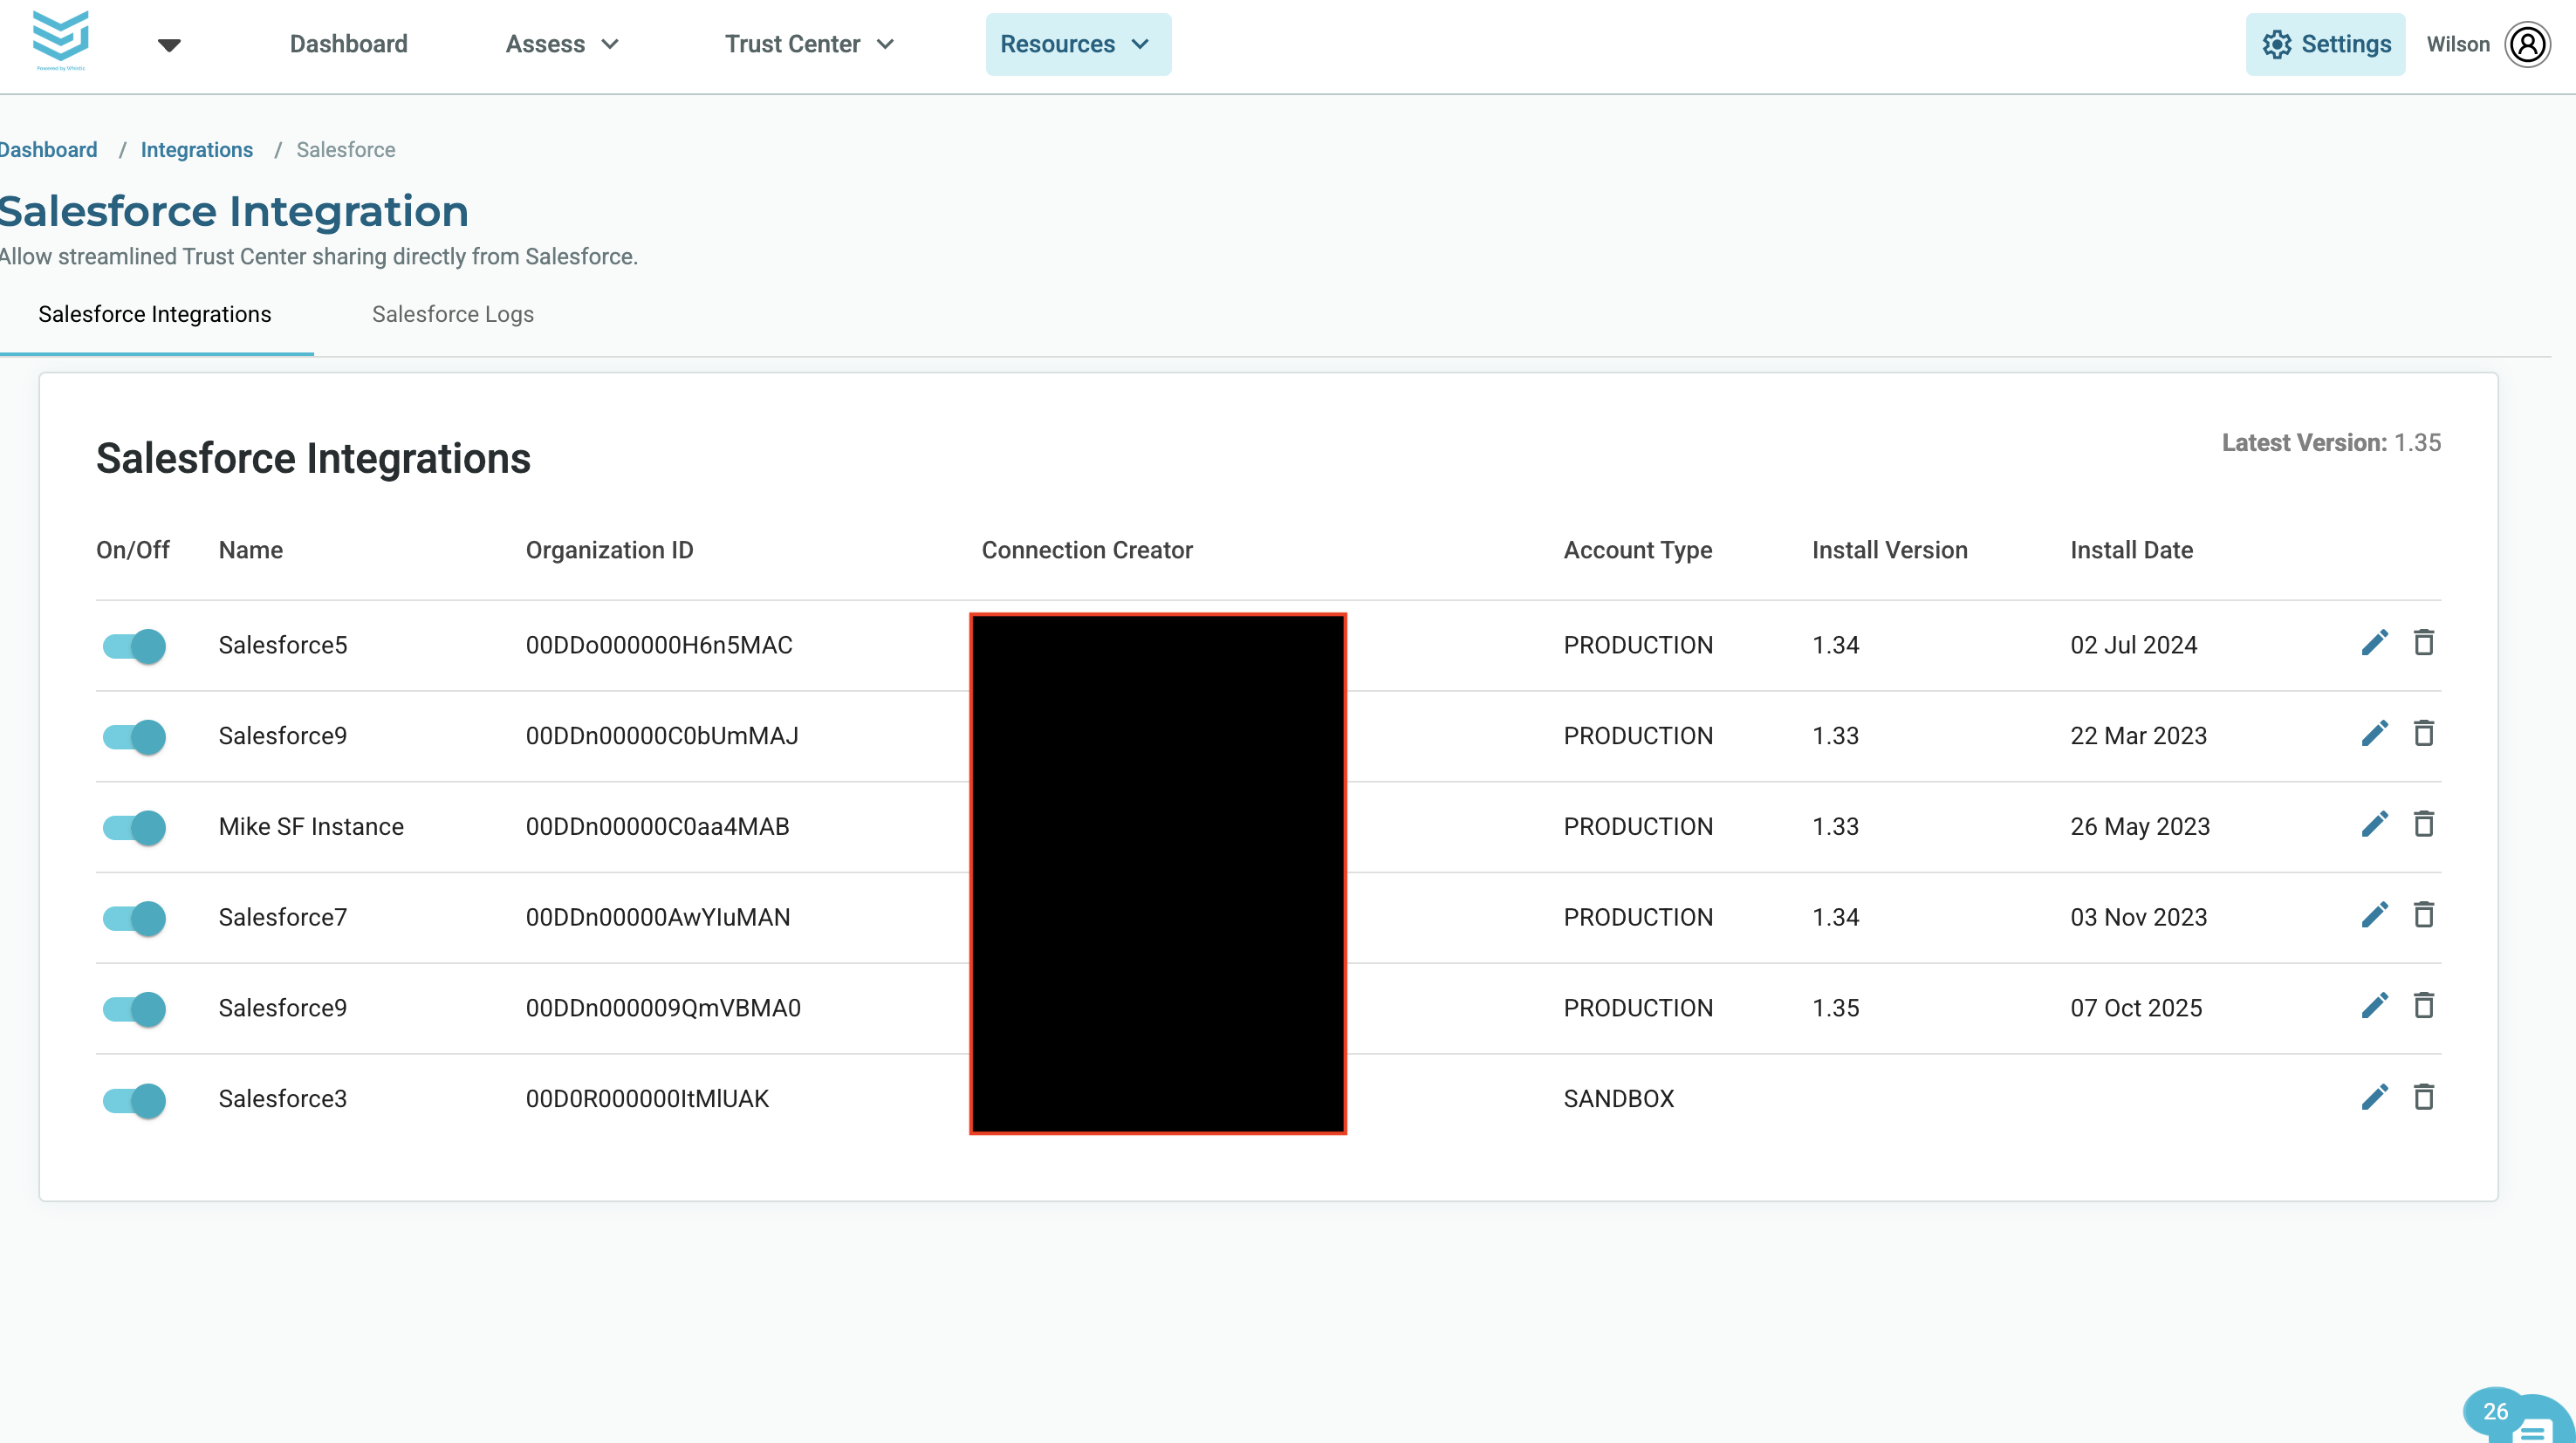Edit the Mike SF Instance row
2576x1443 pixels.
2374,824
